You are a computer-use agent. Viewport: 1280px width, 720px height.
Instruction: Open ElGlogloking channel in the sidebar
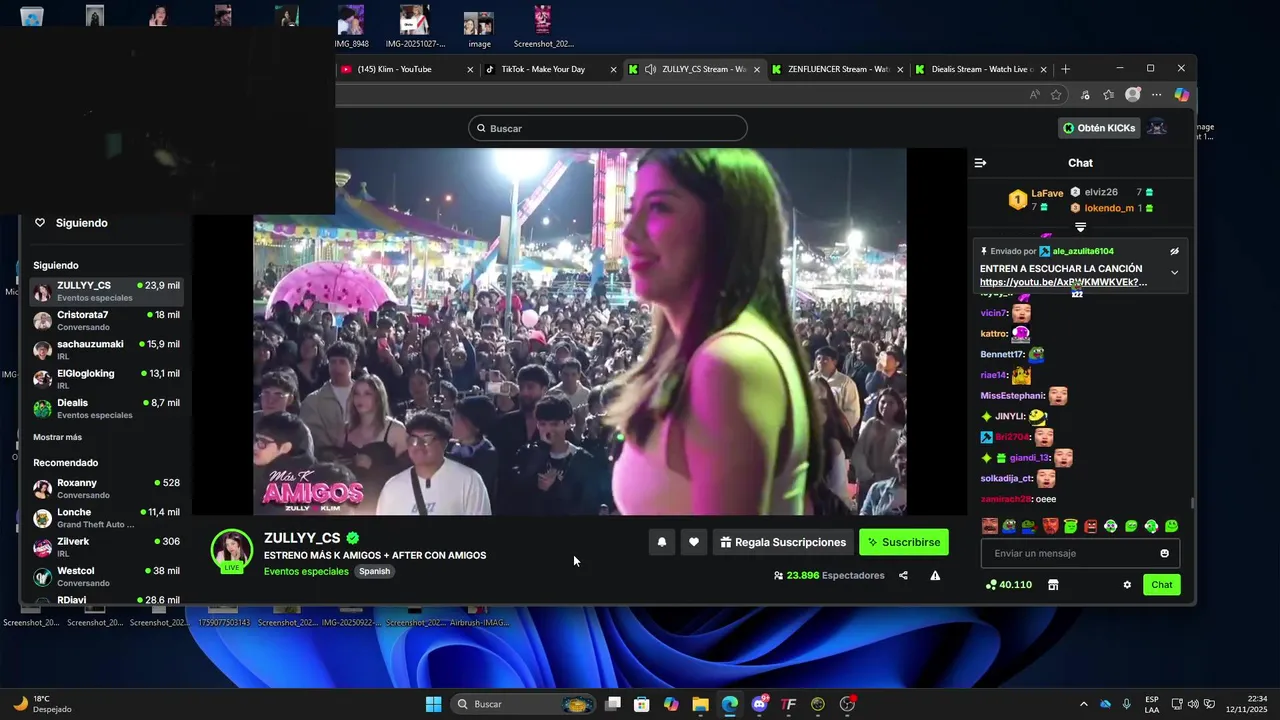[x=106, y=378]
